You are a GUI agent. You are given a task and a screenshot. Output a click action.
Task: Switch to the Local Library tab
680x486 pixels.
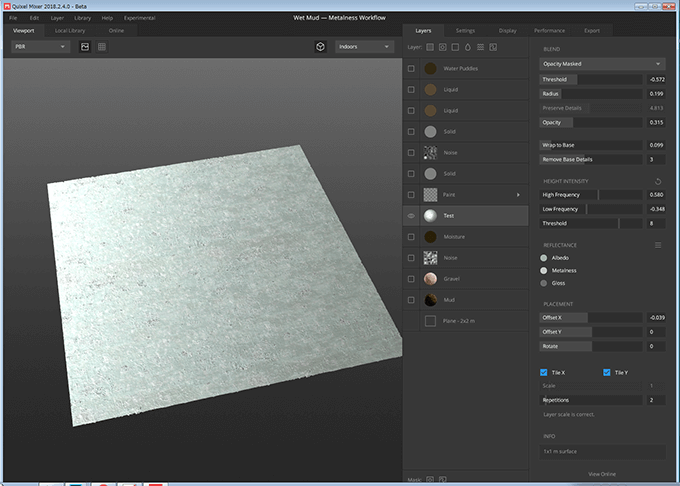coord(70,31)
